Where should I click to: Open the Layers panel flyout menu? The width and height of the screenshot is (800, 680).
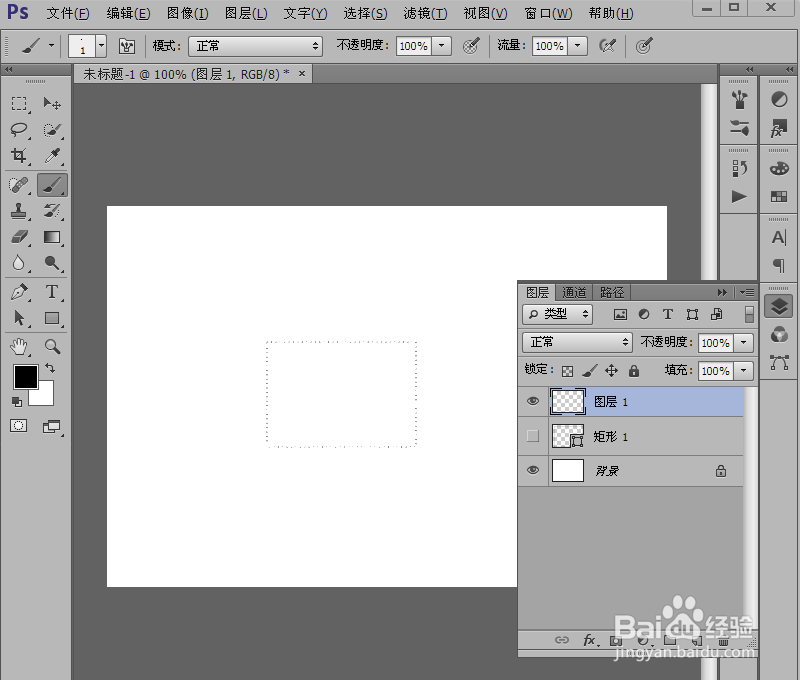click(747, 292)
